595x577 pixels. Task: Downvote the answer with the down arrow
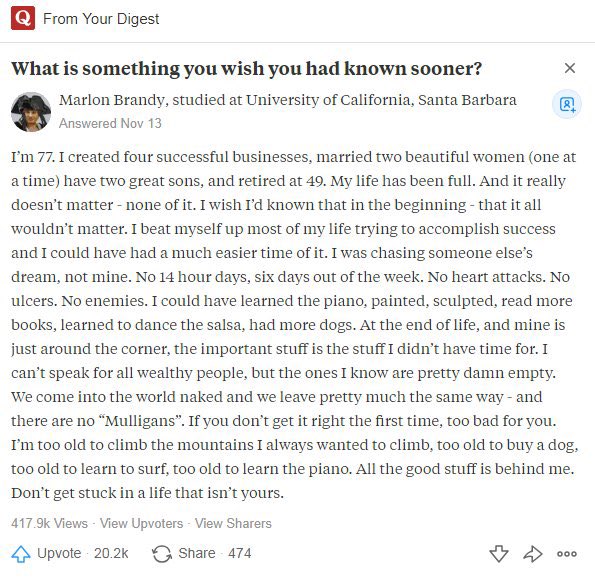tap(499, 554)
